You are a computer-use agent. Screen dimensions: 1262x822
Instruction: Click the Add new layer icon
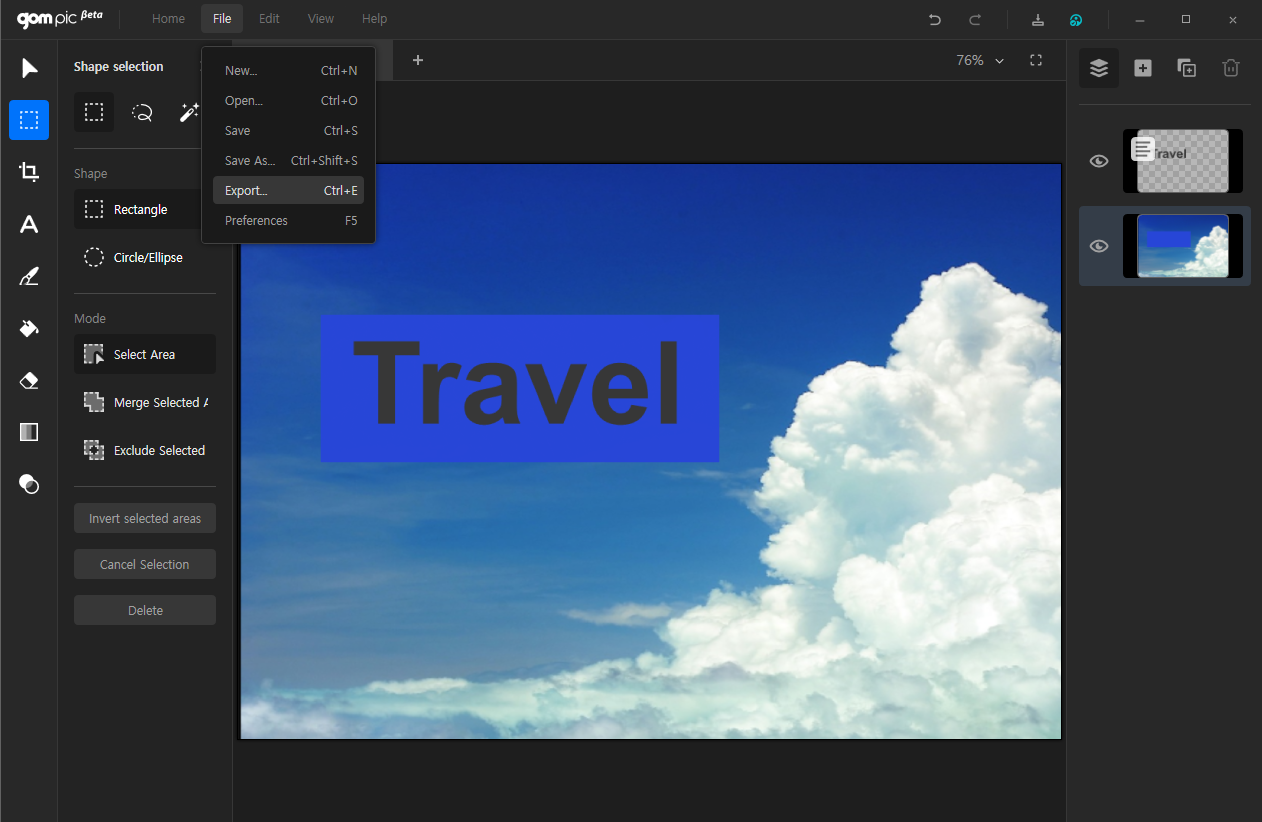pyautogui.click(x=1142, y=68)
